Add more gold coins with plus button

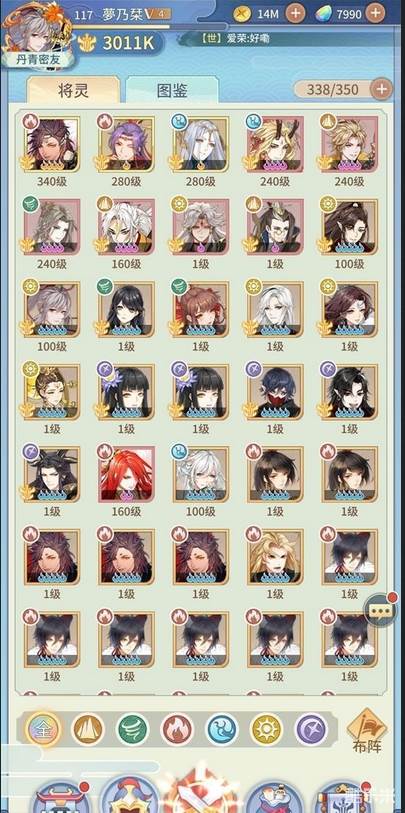pyautogui.click(x=296, y=13)
